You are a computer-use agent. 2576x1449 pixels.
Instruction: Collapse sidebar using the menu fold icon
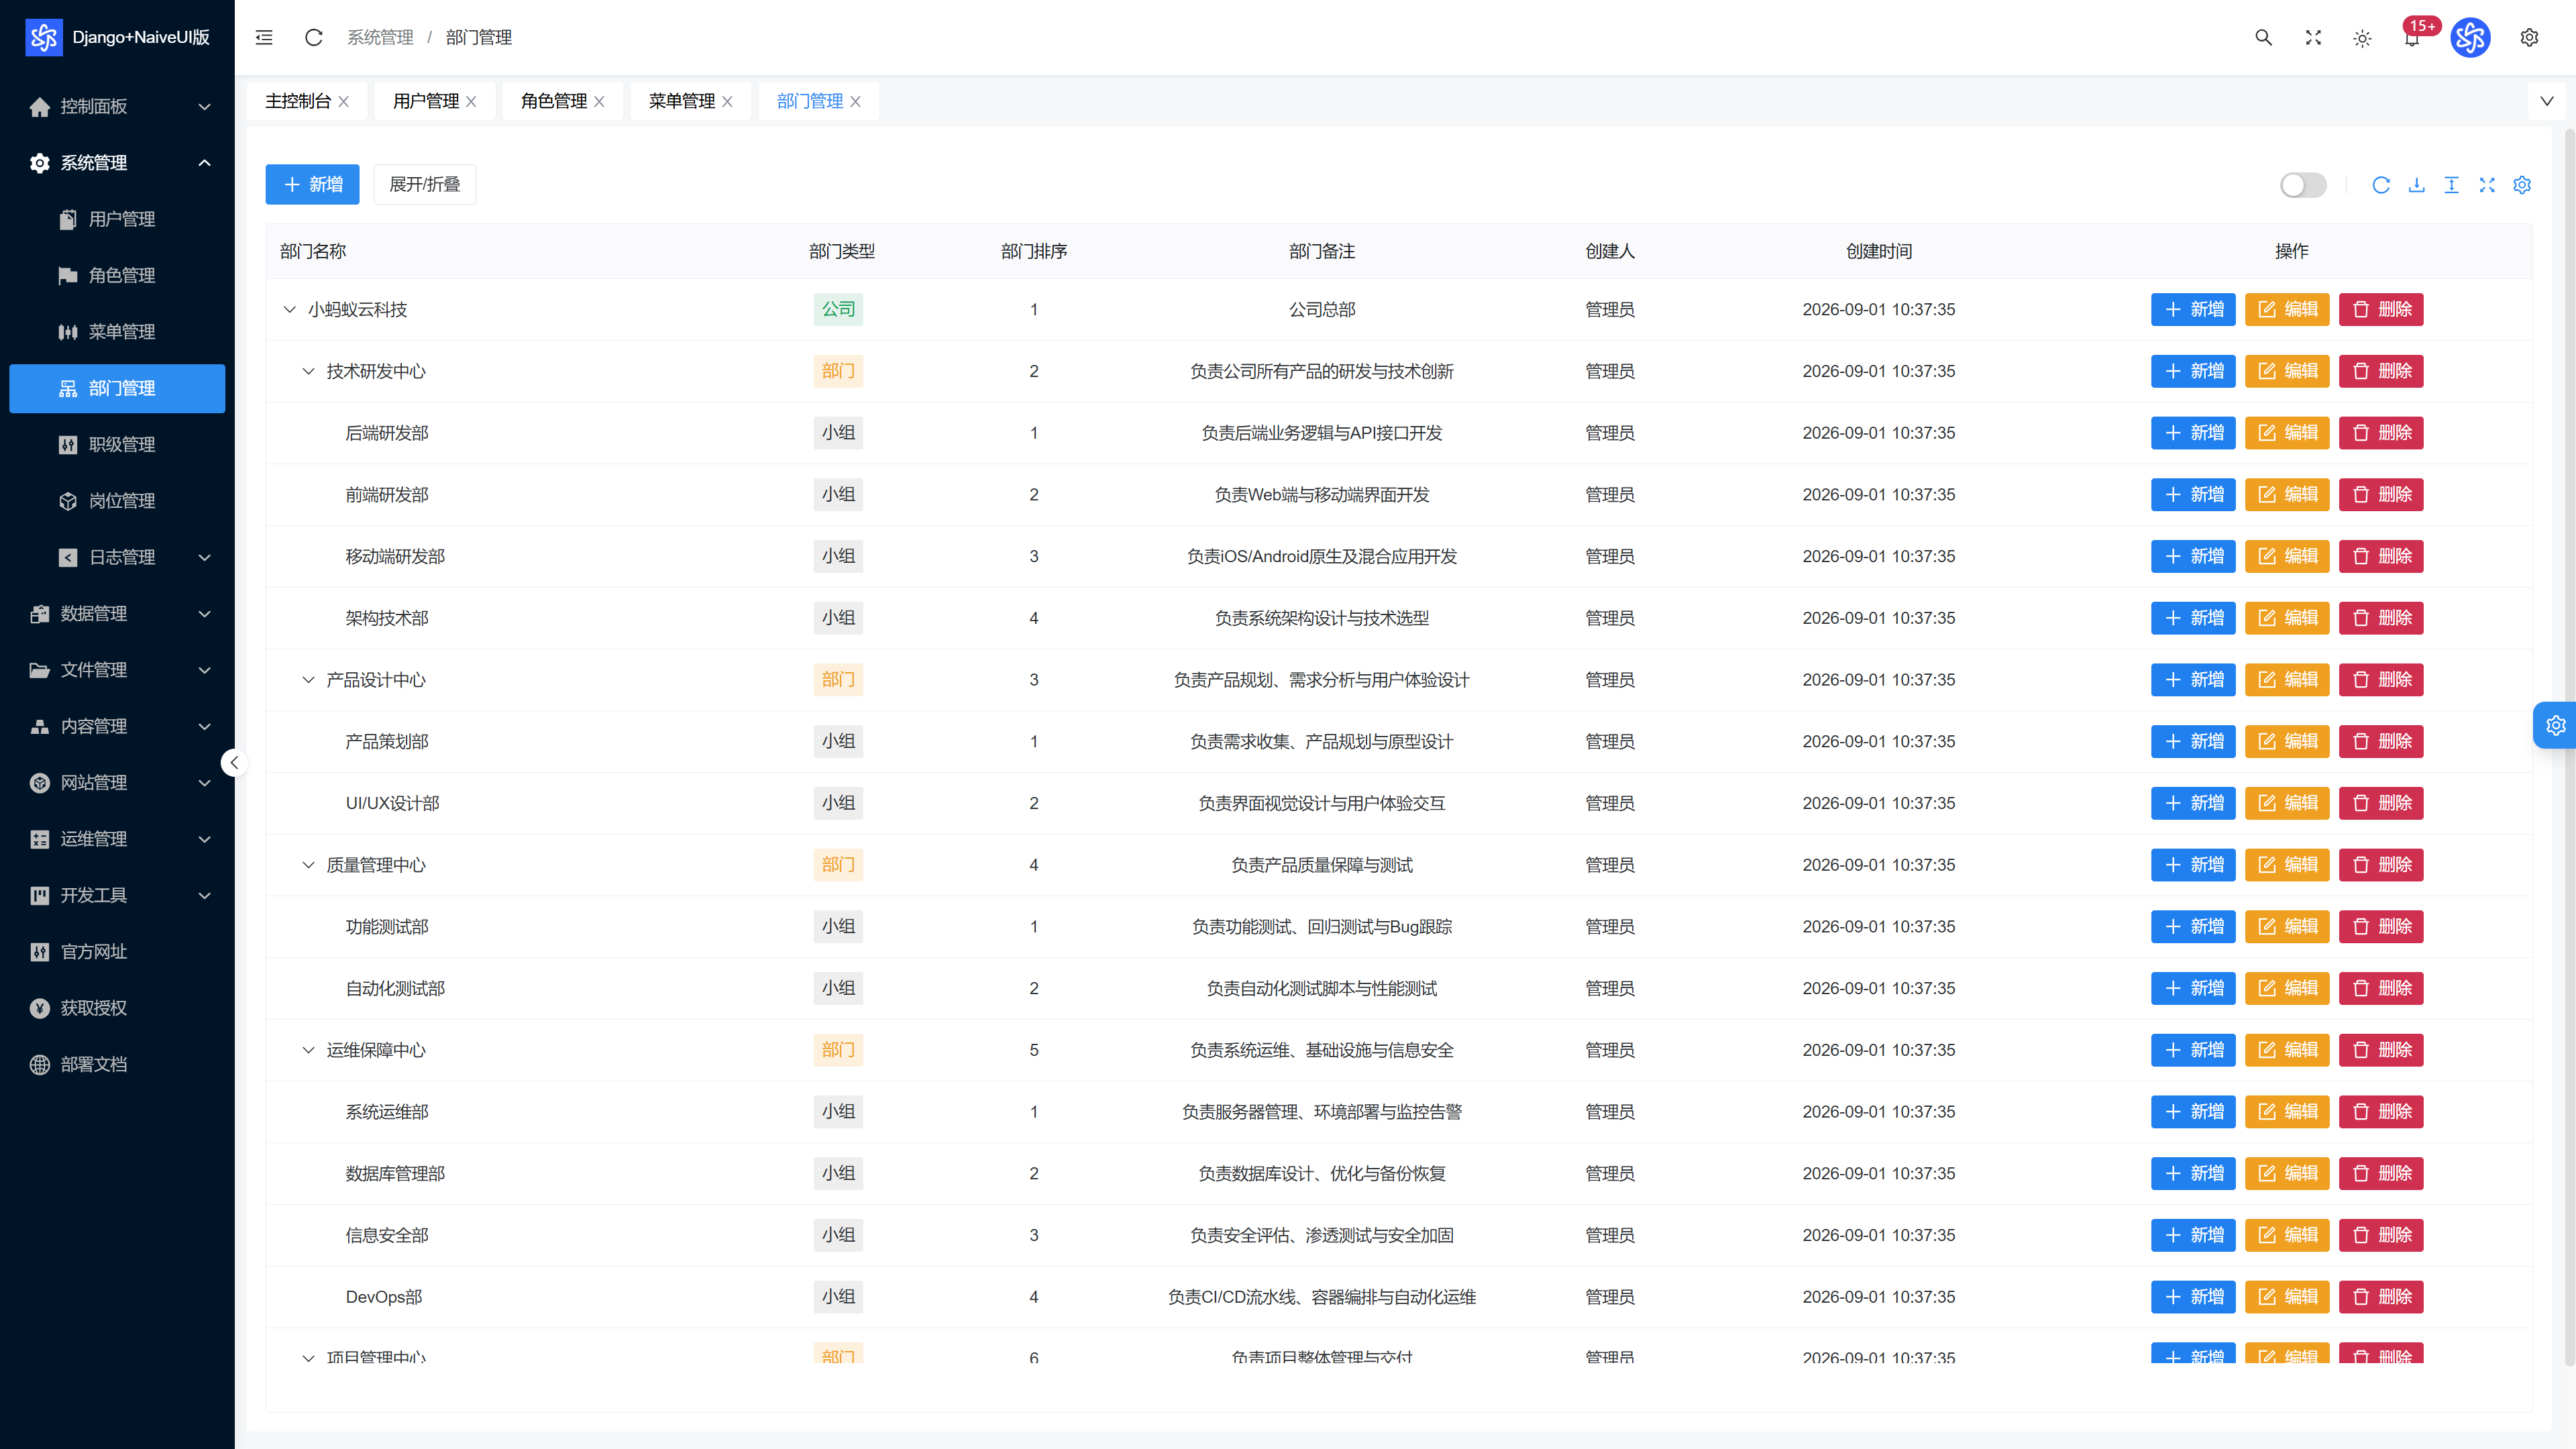pos(264,37)
